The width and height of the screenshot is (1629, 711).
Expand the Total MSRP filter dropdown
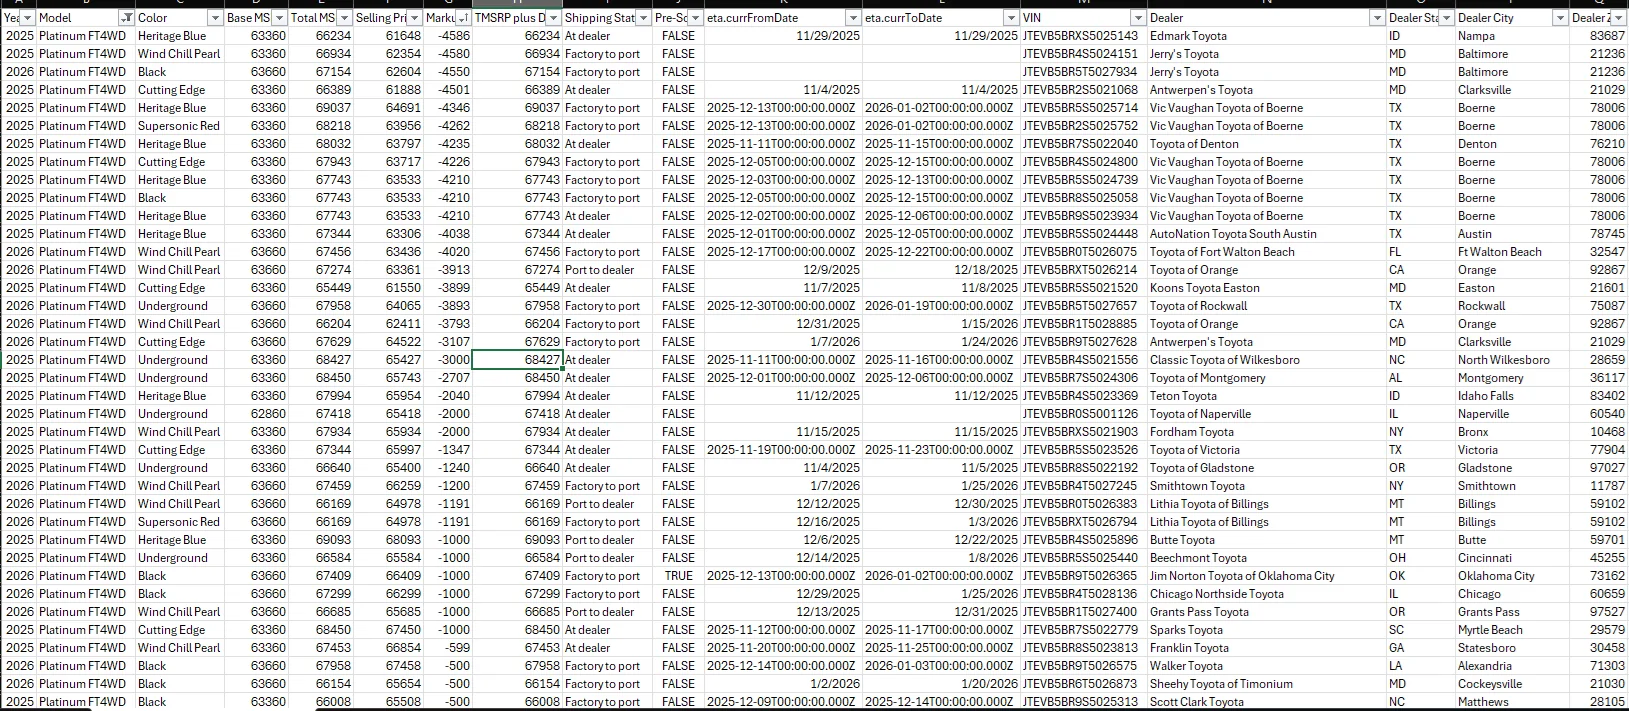click(x=345, y=18)
